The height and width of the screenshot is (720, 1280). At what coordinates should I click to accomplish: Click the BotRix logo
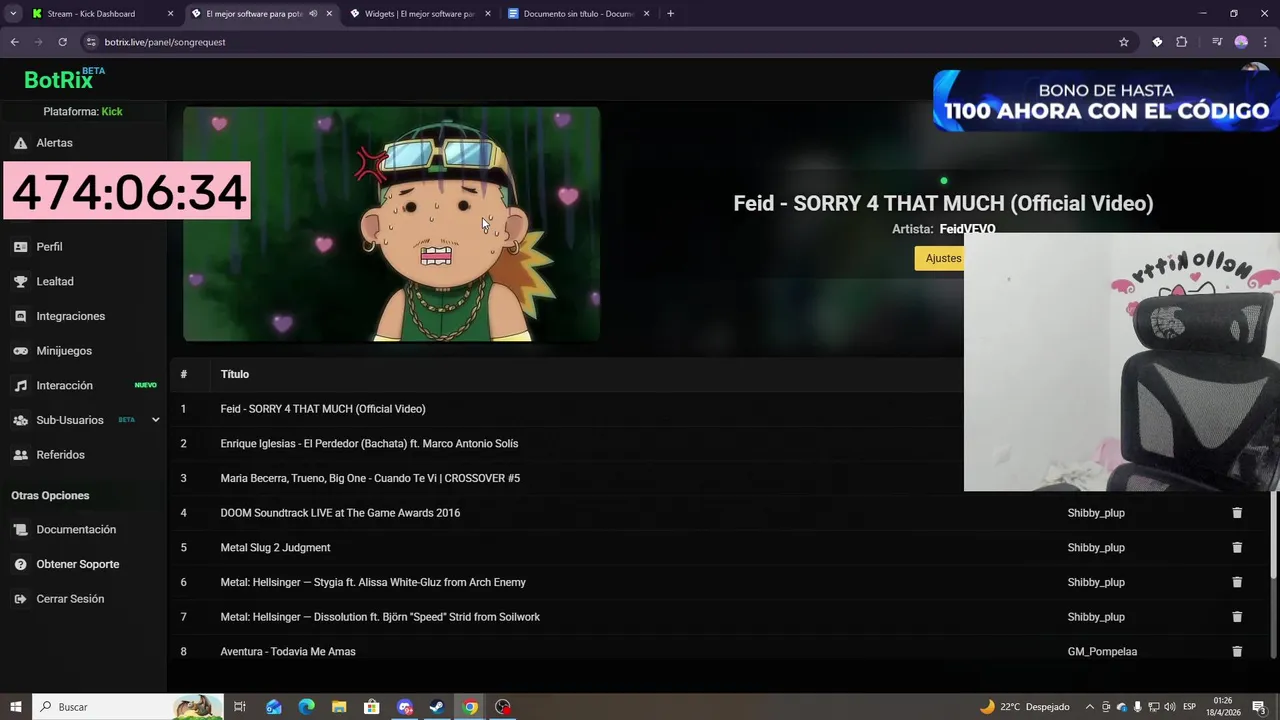pyautogui.click(x=64, y=79)
